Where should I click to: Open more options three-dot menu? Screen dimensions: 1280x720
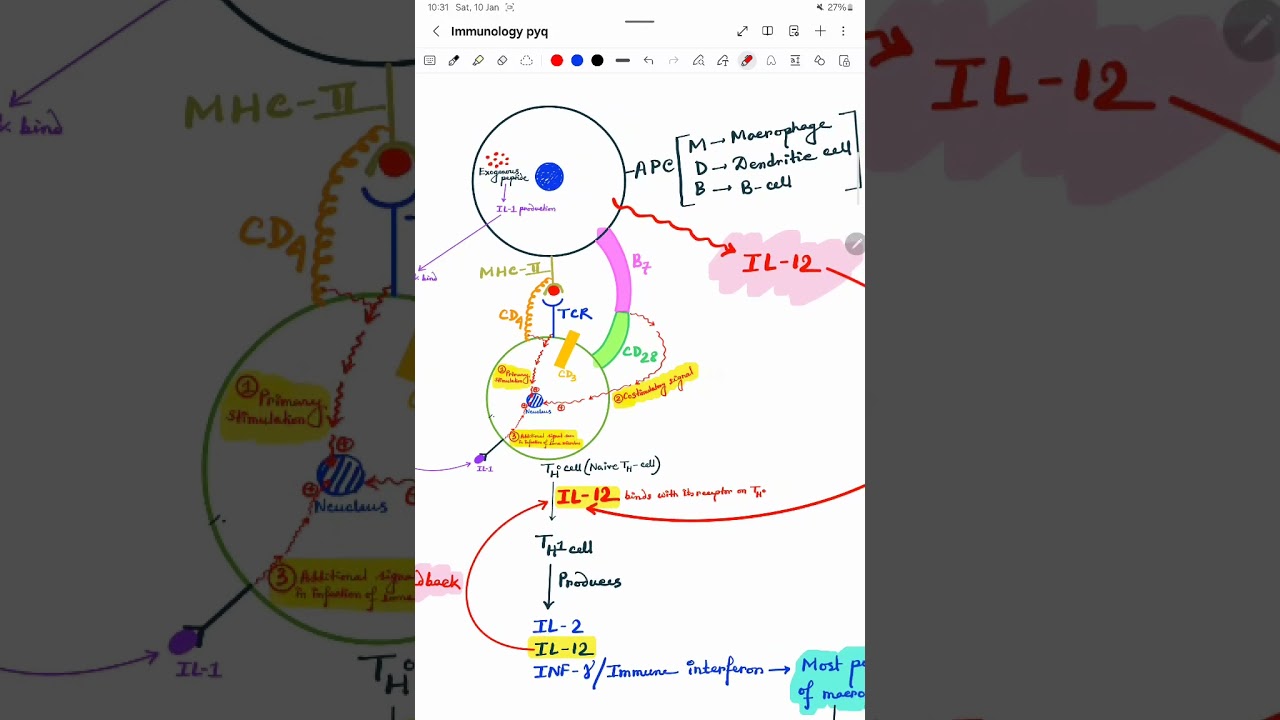click(x=843, y=31)
